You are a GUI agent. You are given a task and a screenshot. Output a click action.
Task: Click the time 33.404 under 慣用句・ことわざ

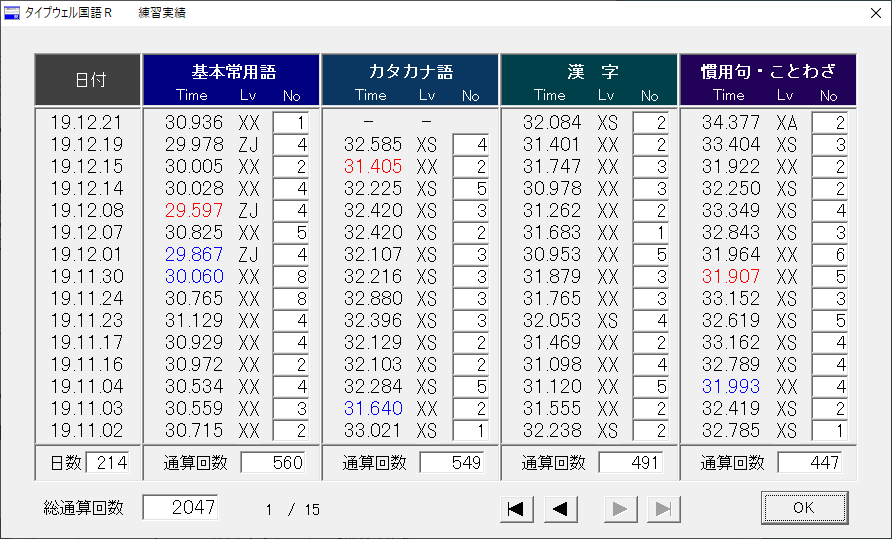point(731,145)
